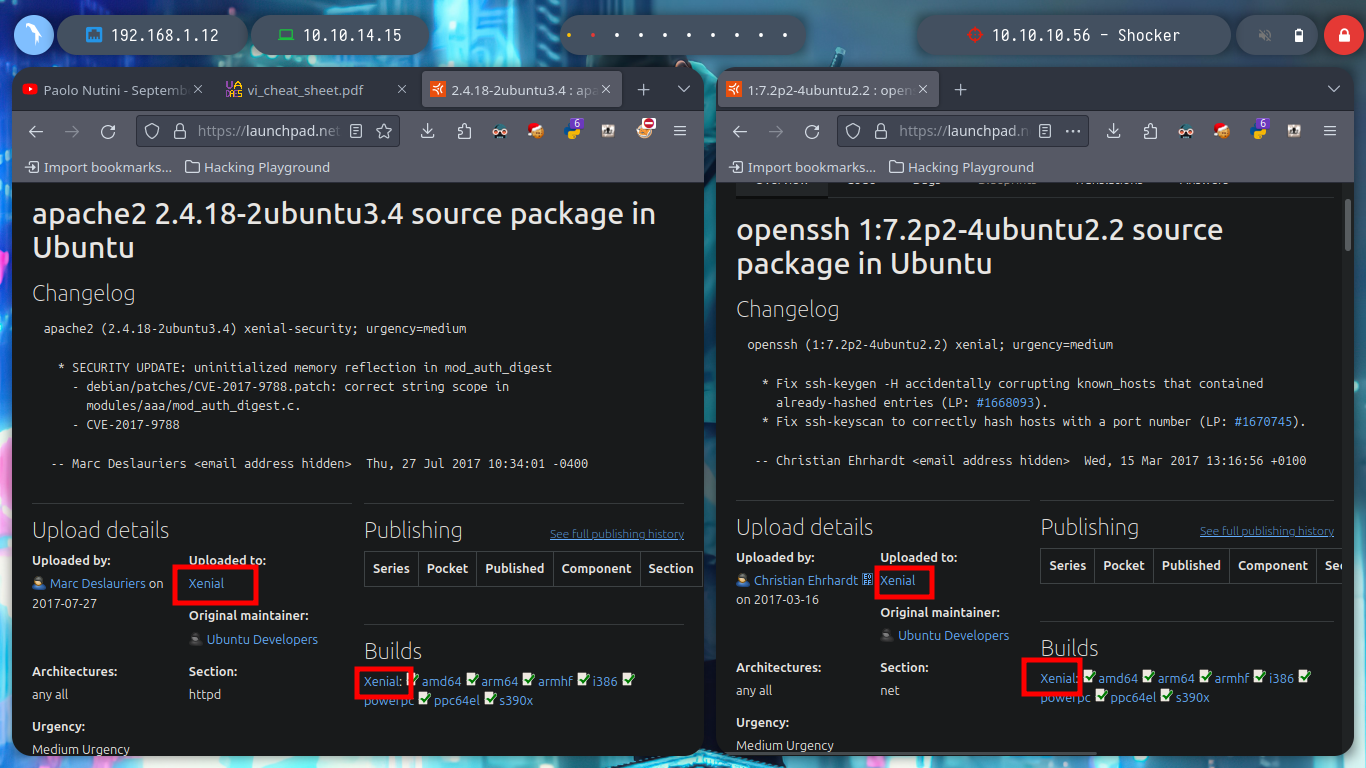
Task: Go back in the apache2 window
Action: click(x=36, y=131)
